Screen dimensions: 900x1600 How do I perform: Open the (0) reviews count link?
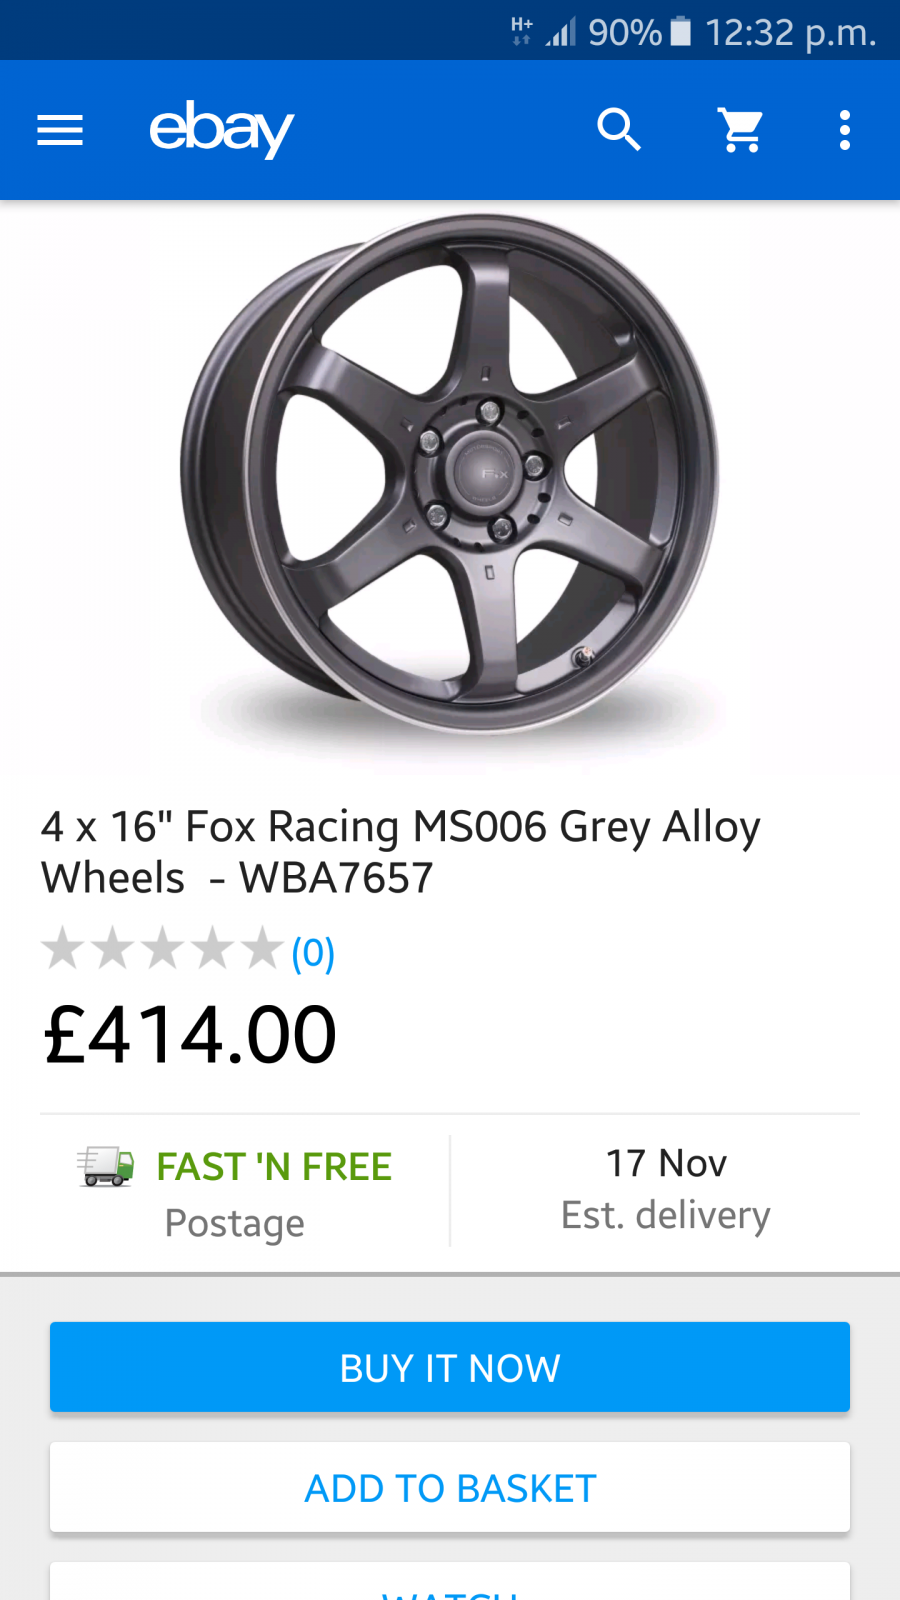point(313,953)
